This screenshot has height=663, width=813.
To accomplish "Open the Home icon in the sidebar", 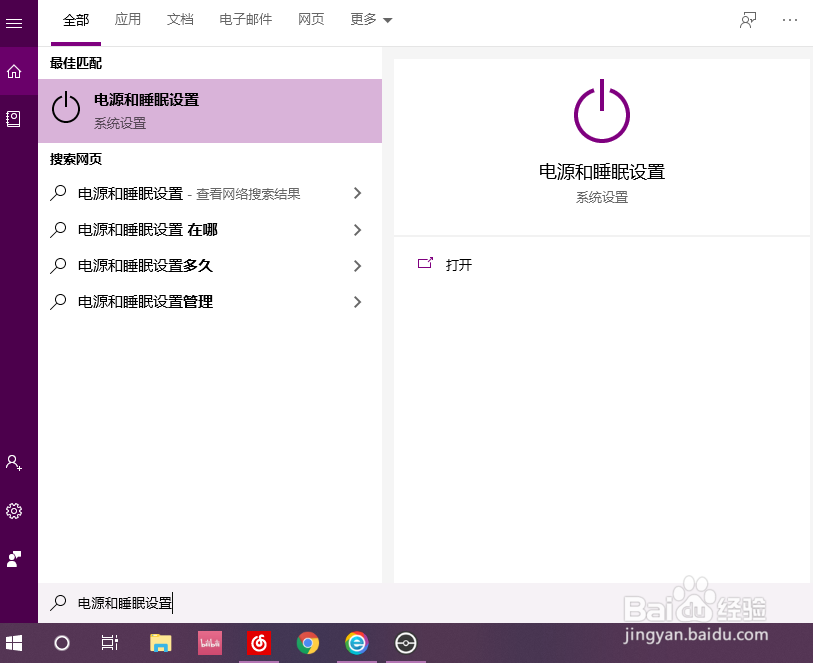I will coord(14,72).
